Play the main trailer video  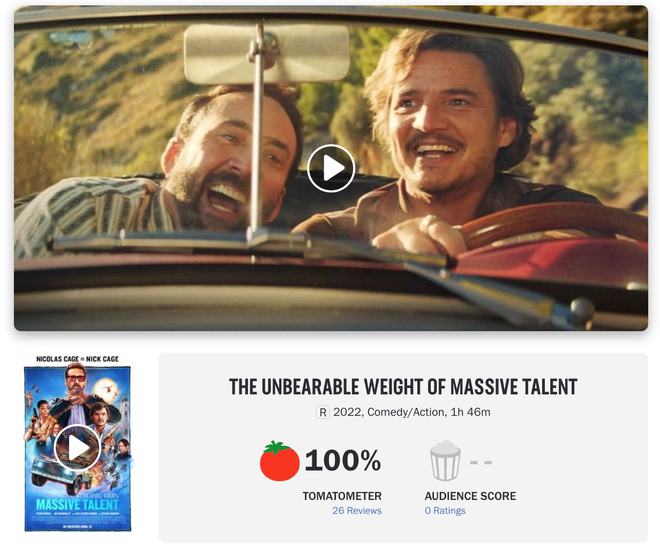tap(331, 168)
